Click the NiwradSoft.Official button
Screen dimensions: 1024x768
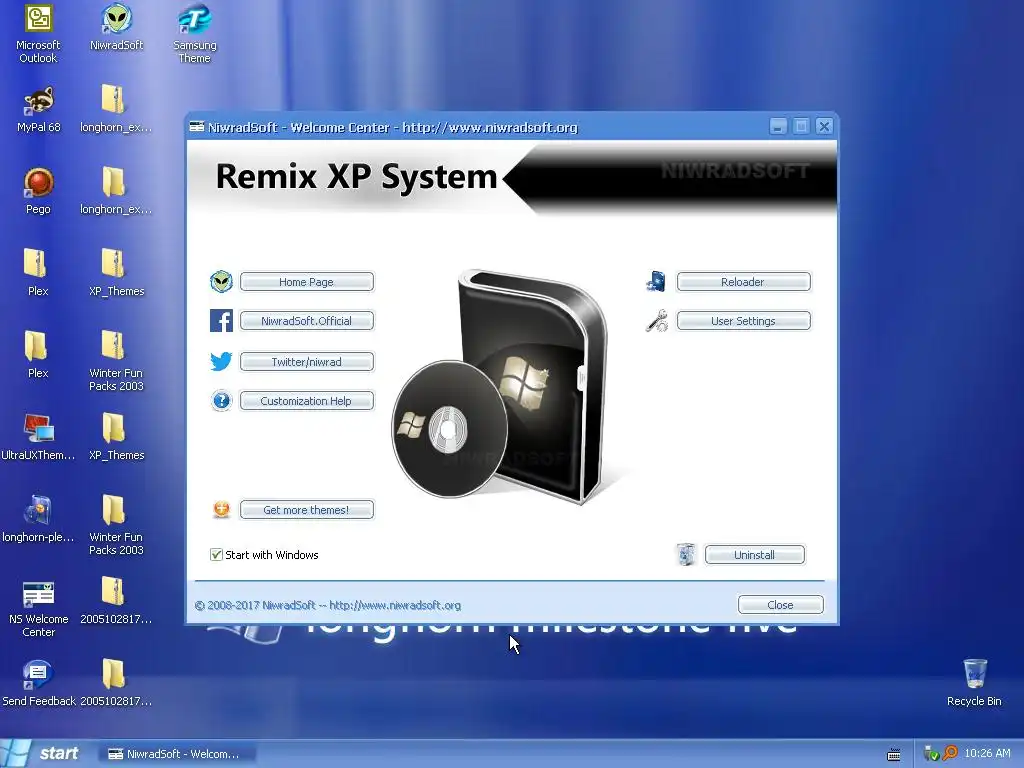pyautogui.click(x=307, y=321)
